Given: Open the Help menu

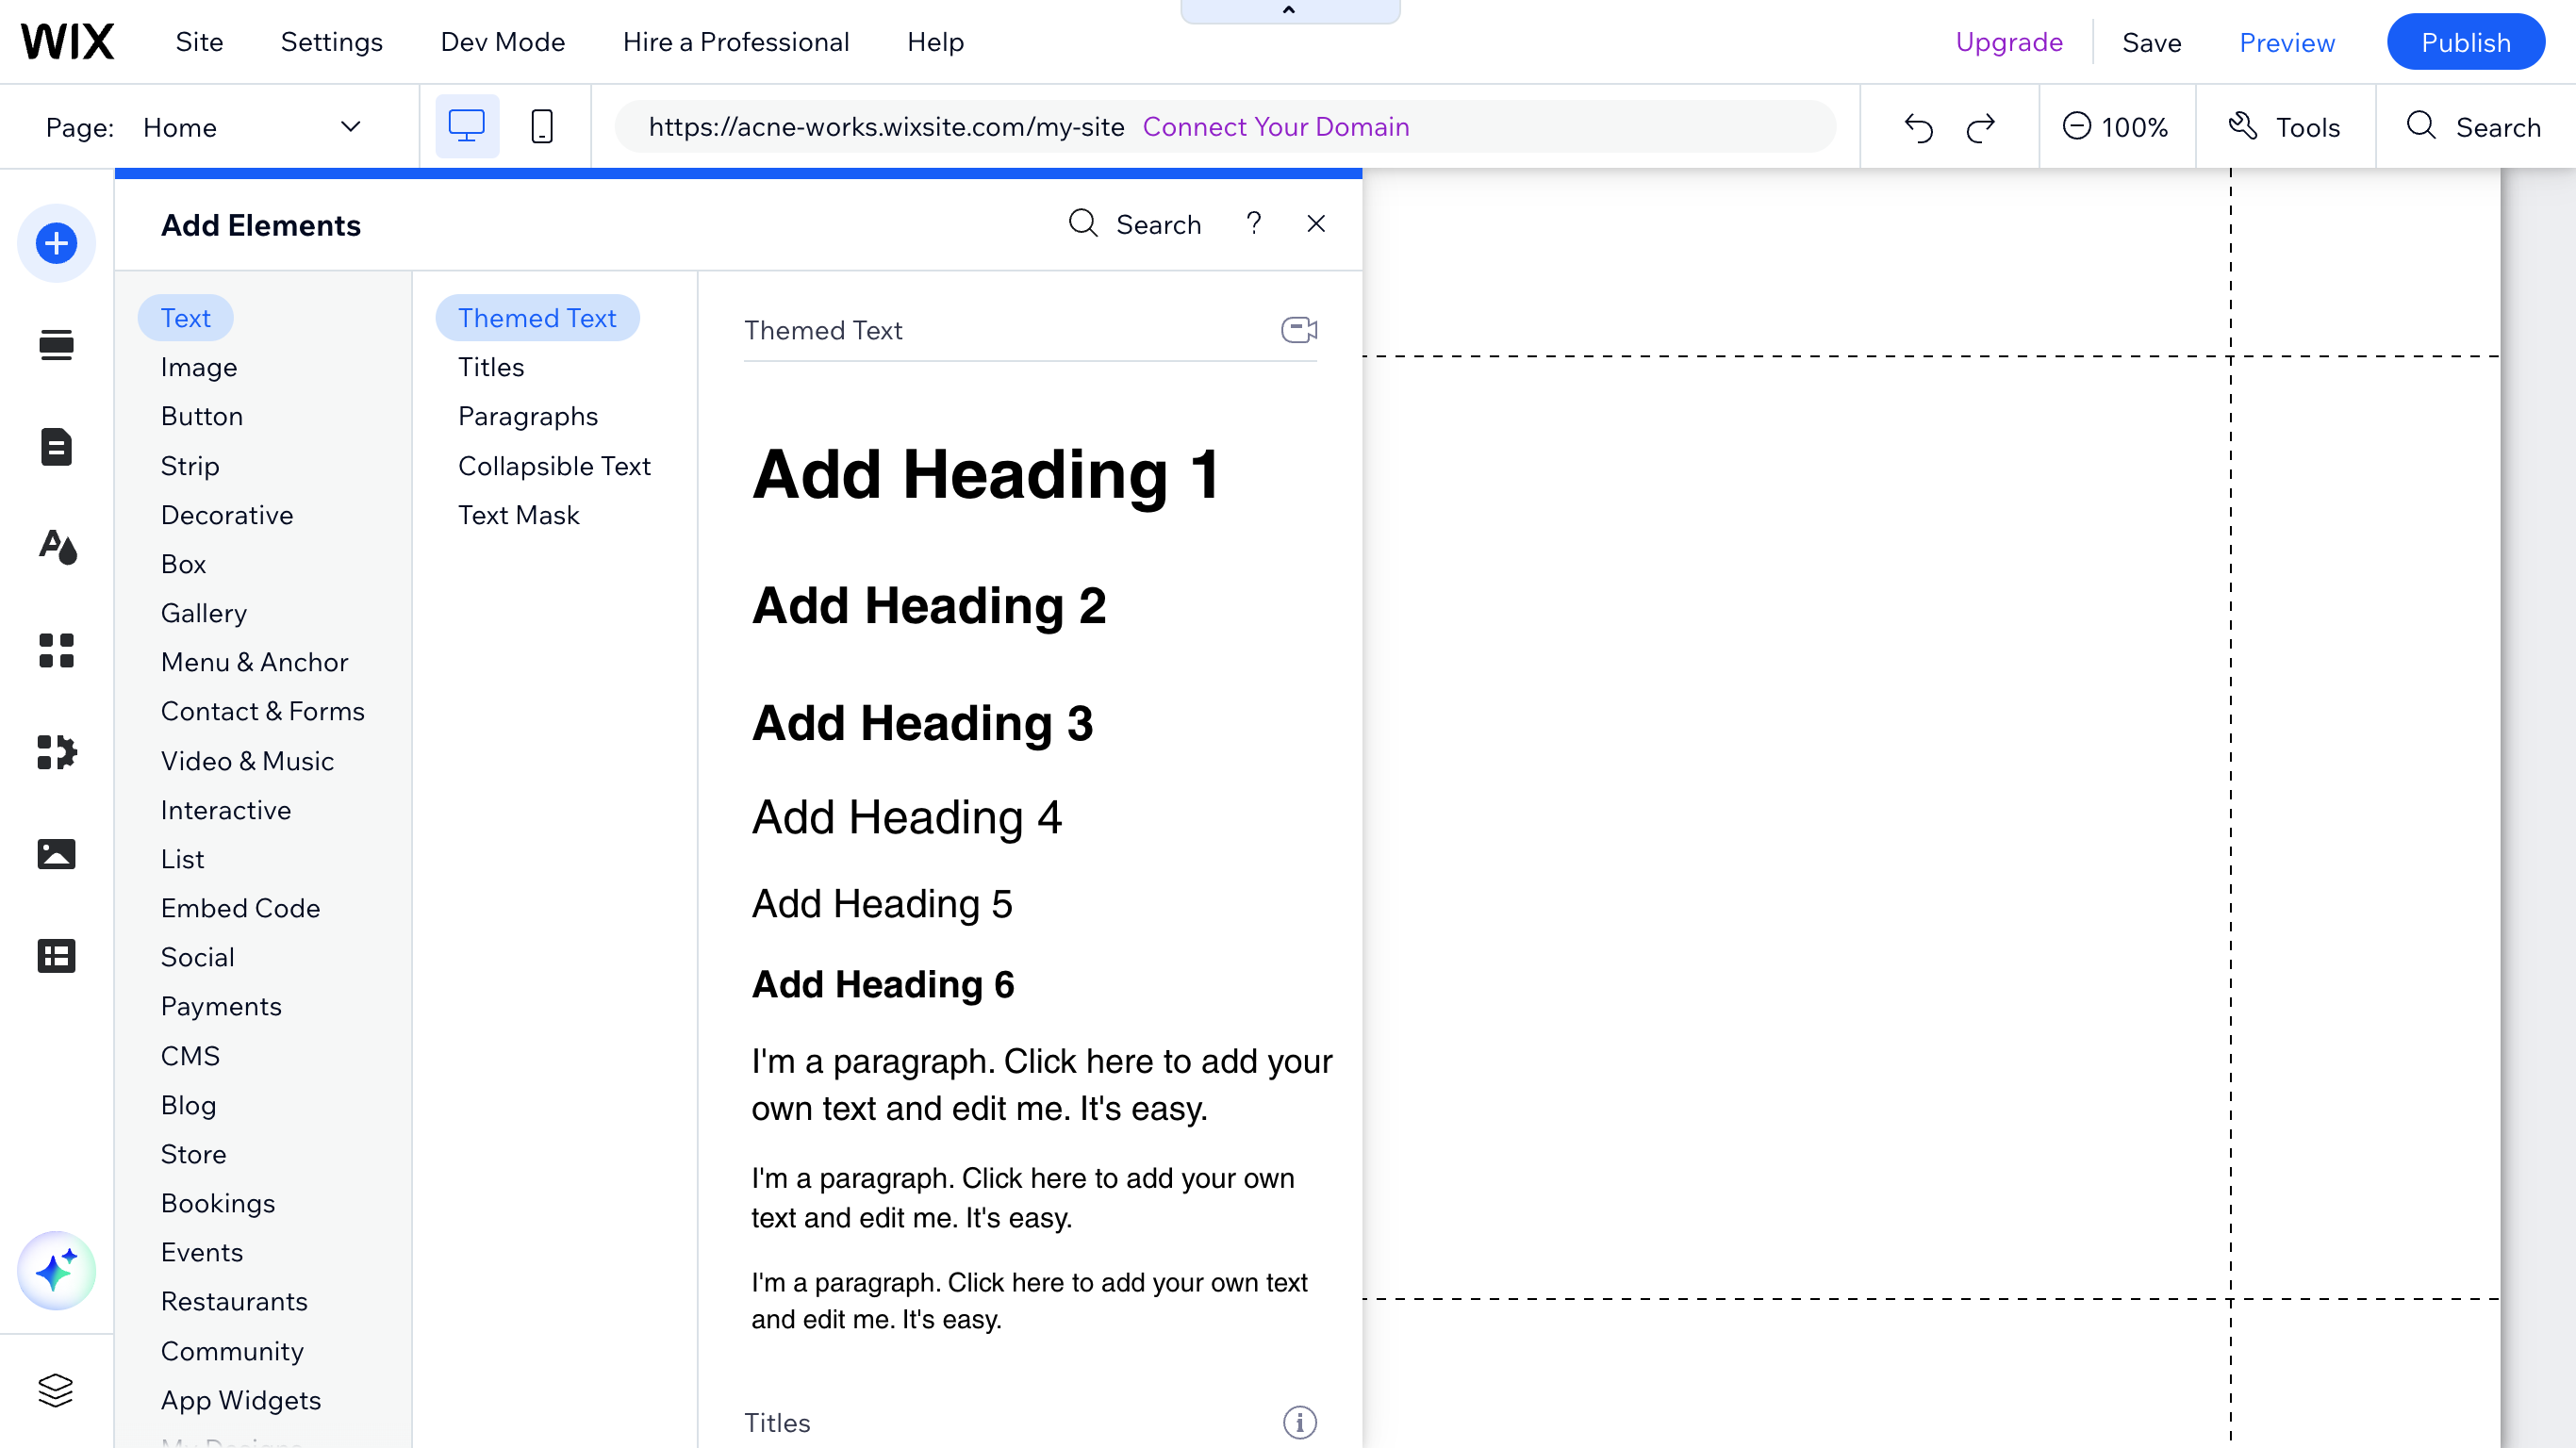Looking at the screenshot, I should pyautogui.click(x=935, y=42).
